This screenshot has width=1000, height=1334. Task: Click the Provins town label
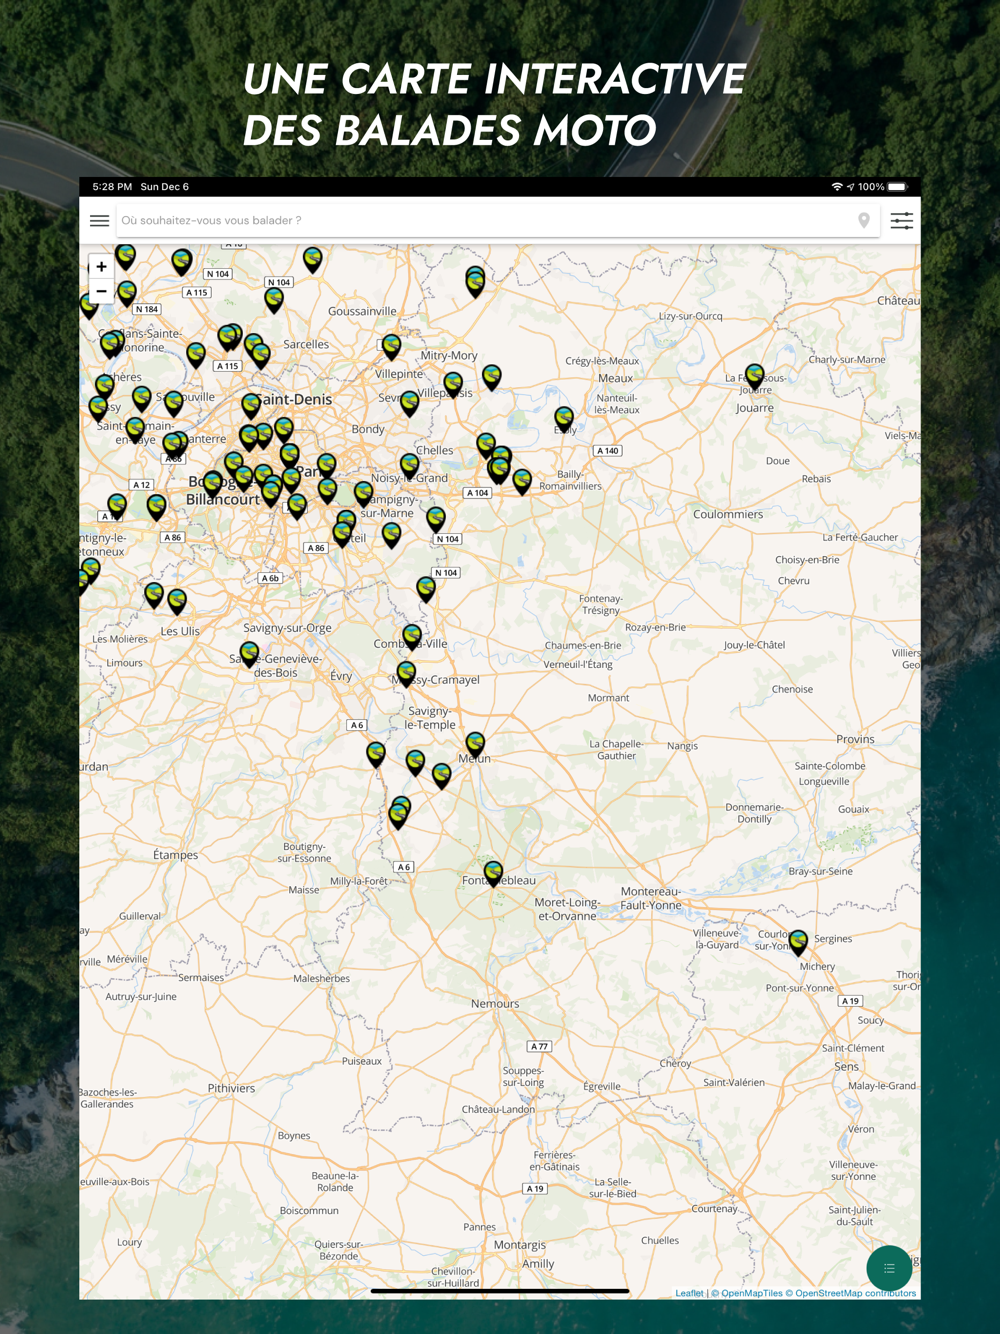855,739
